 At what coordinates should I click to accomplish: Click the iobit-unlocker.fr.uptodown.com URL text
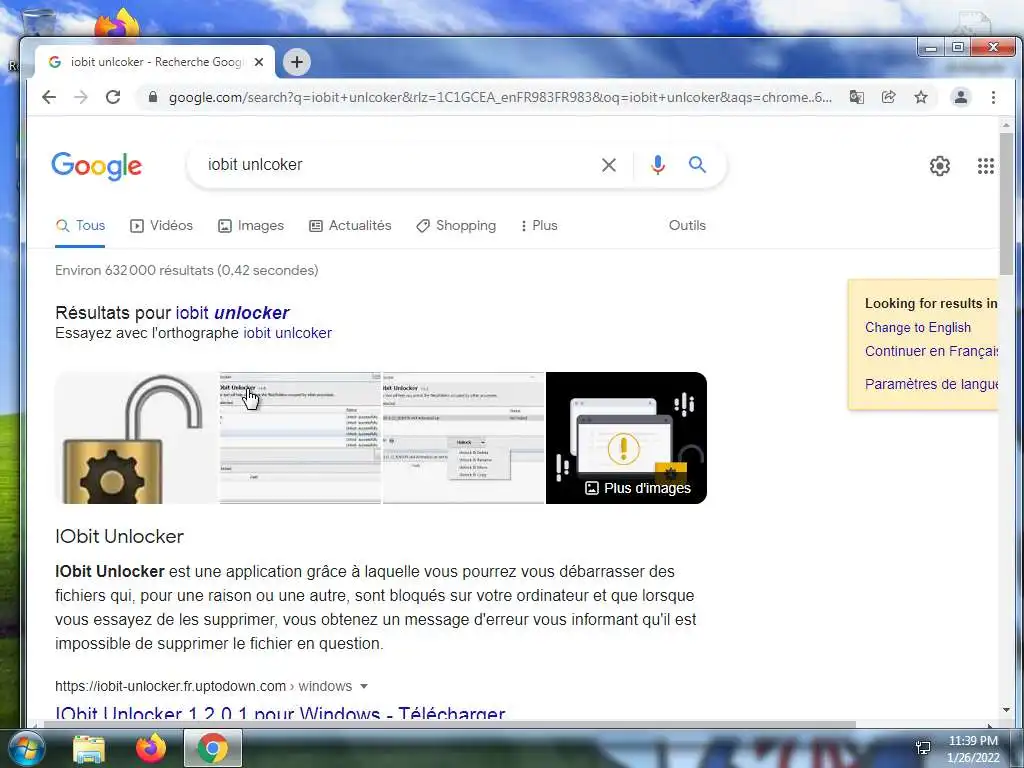click(x=170, y=686)
